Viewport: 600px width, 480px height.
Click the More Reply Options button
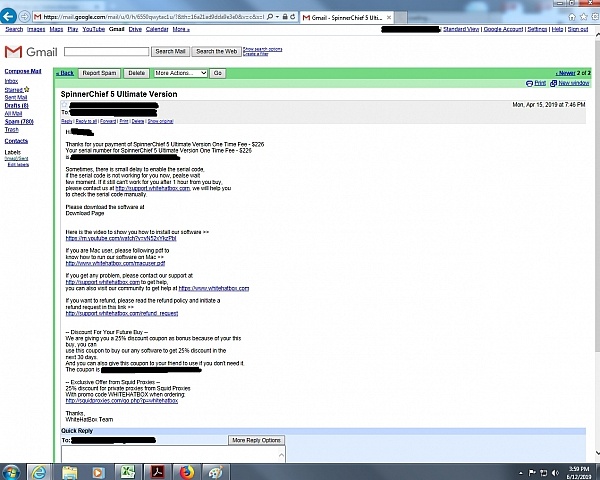click(x=257, y=440)
